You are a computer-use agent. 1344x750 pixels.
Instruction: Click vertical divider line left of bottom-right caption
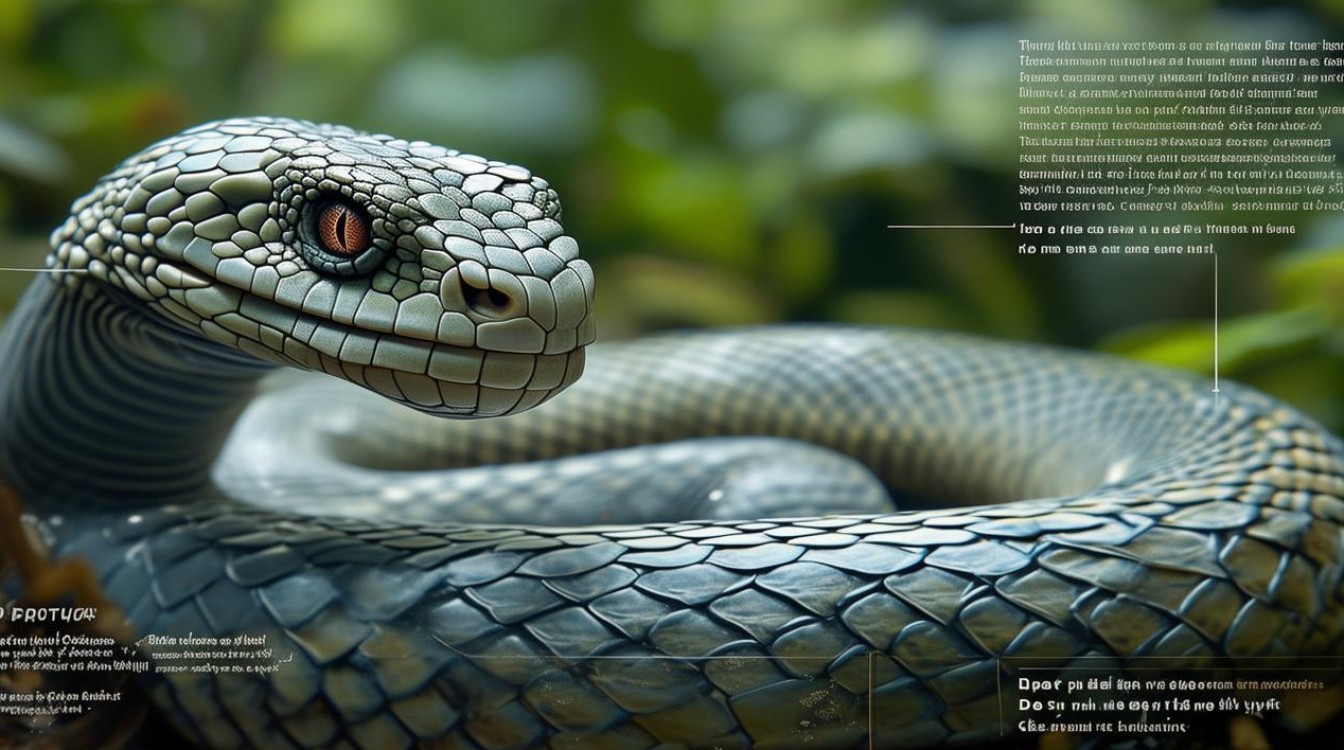pos(1000,695)
